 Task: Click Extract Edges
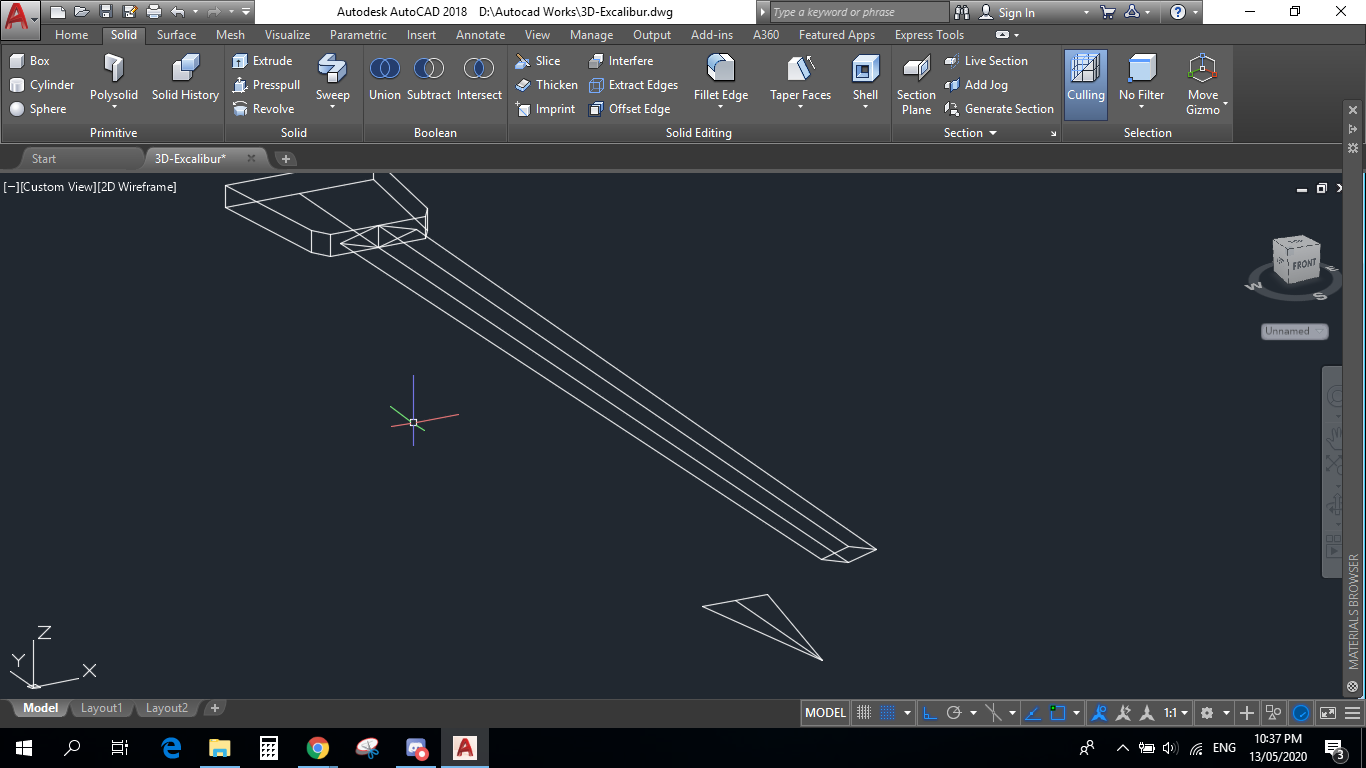tap(633, 85)
